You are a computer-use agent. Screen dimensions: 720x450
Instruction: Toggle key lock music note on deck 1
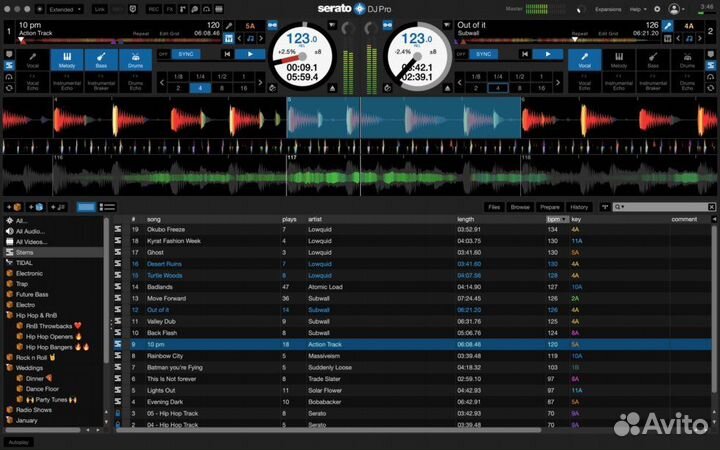pos(250,39)
